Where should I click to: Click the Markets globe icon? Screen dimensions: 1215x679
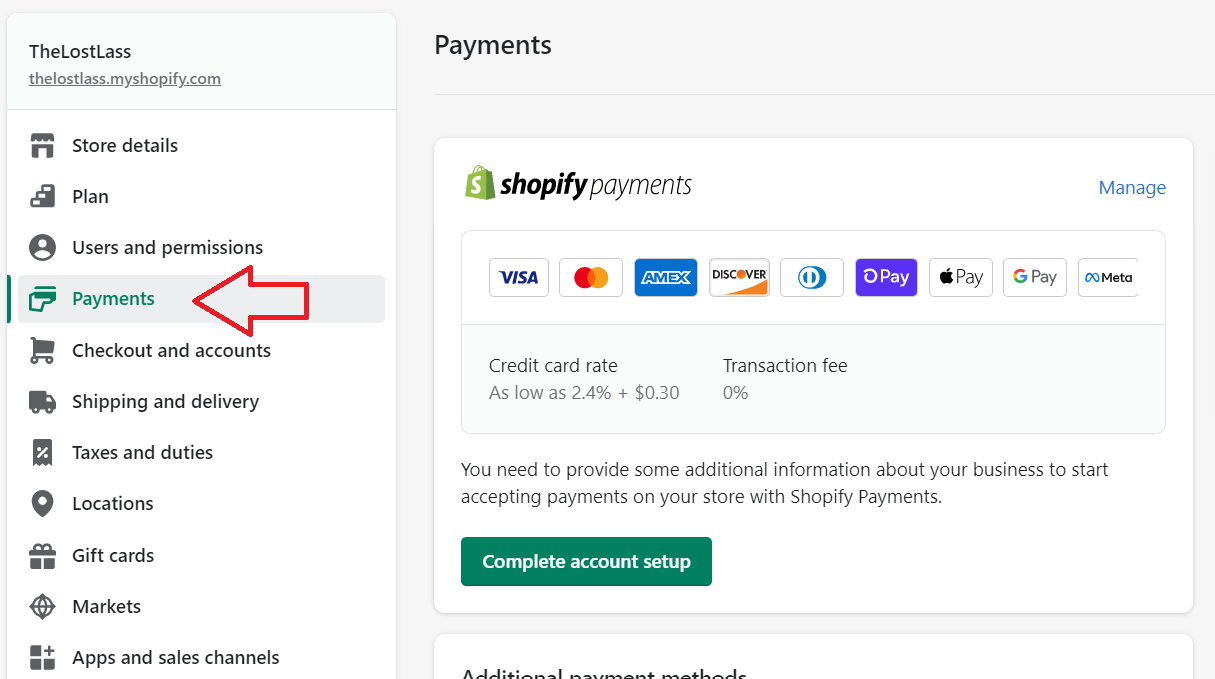[42, 606]
